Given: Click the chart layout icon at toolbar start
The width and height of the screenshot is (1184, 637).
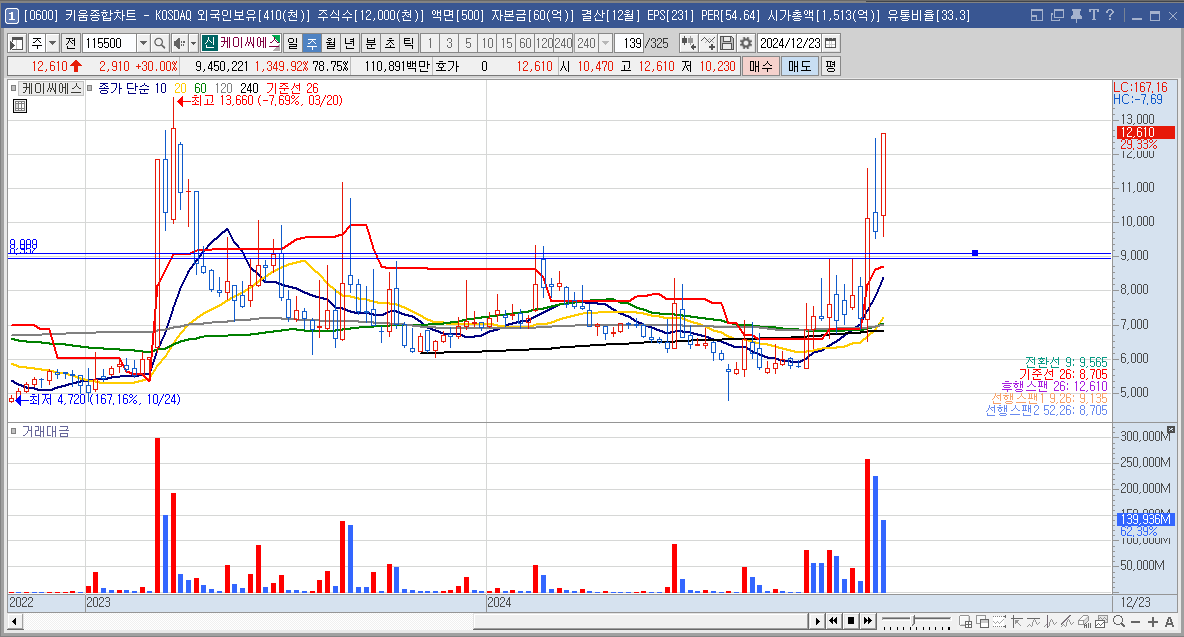Looking at the screenshot, I should [x=17, y=43].
